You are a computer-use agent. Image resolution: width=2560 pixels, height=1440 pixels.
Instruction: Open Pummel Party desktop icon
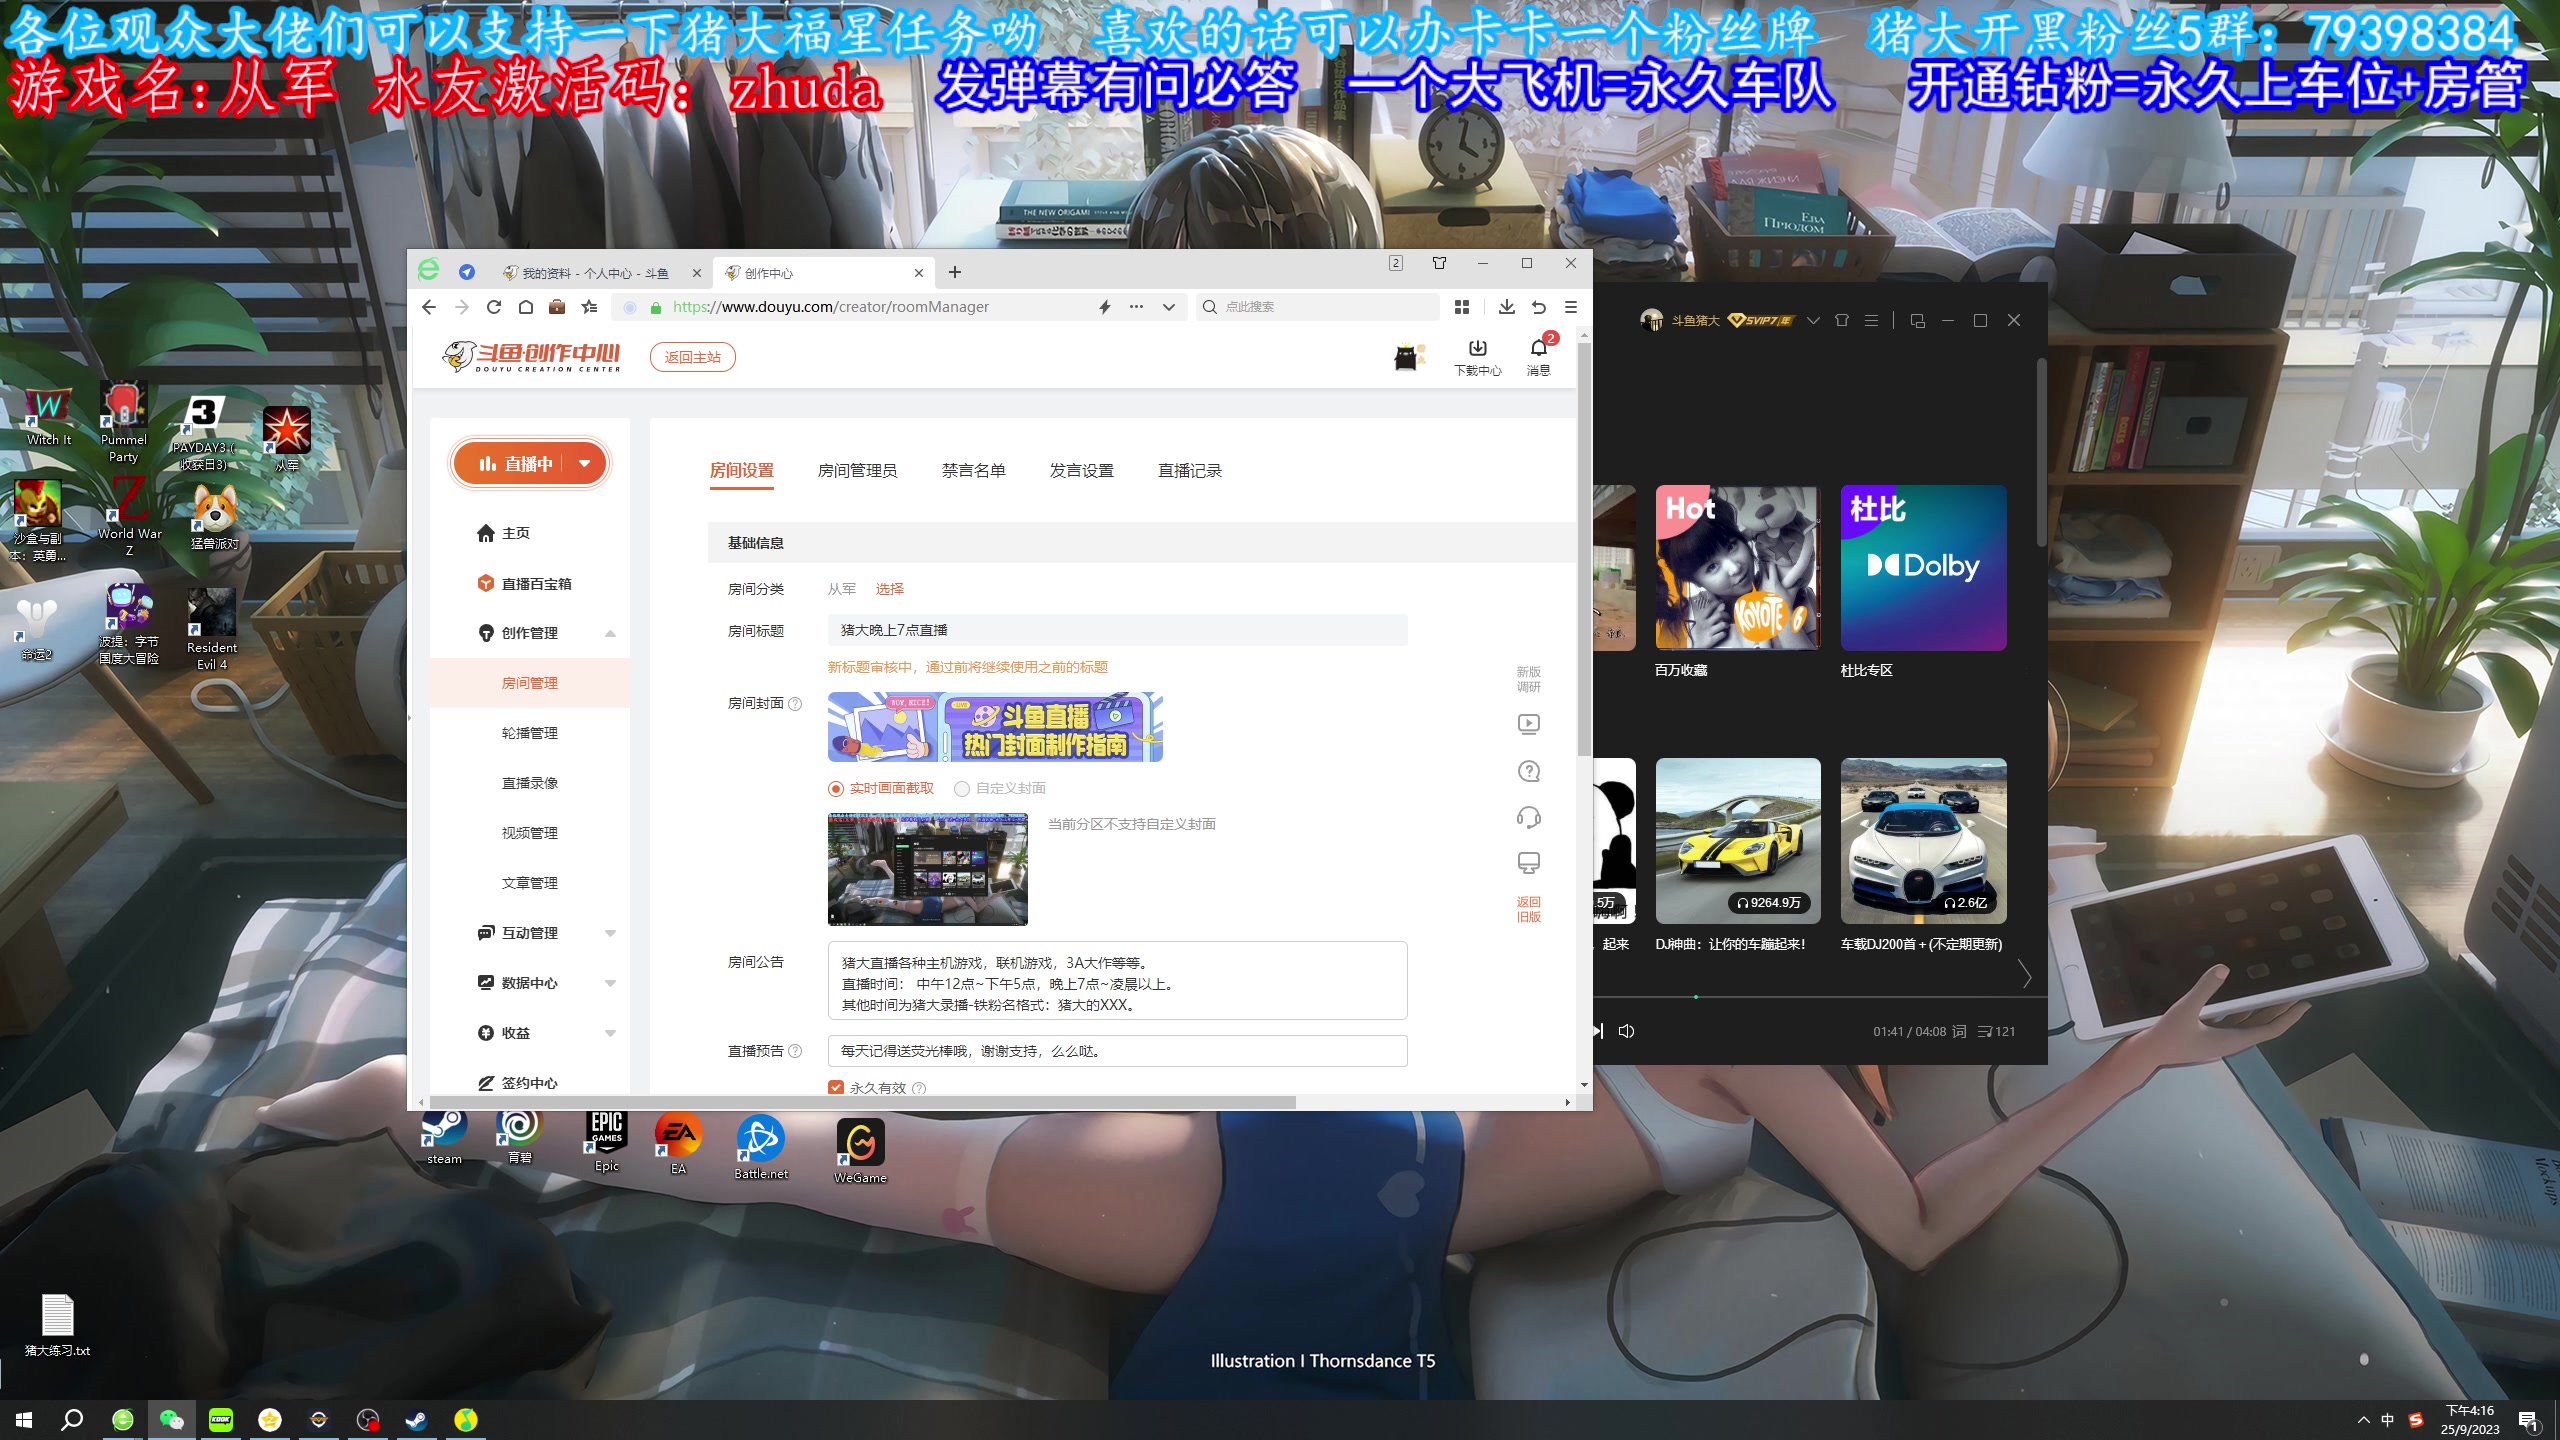123,422
